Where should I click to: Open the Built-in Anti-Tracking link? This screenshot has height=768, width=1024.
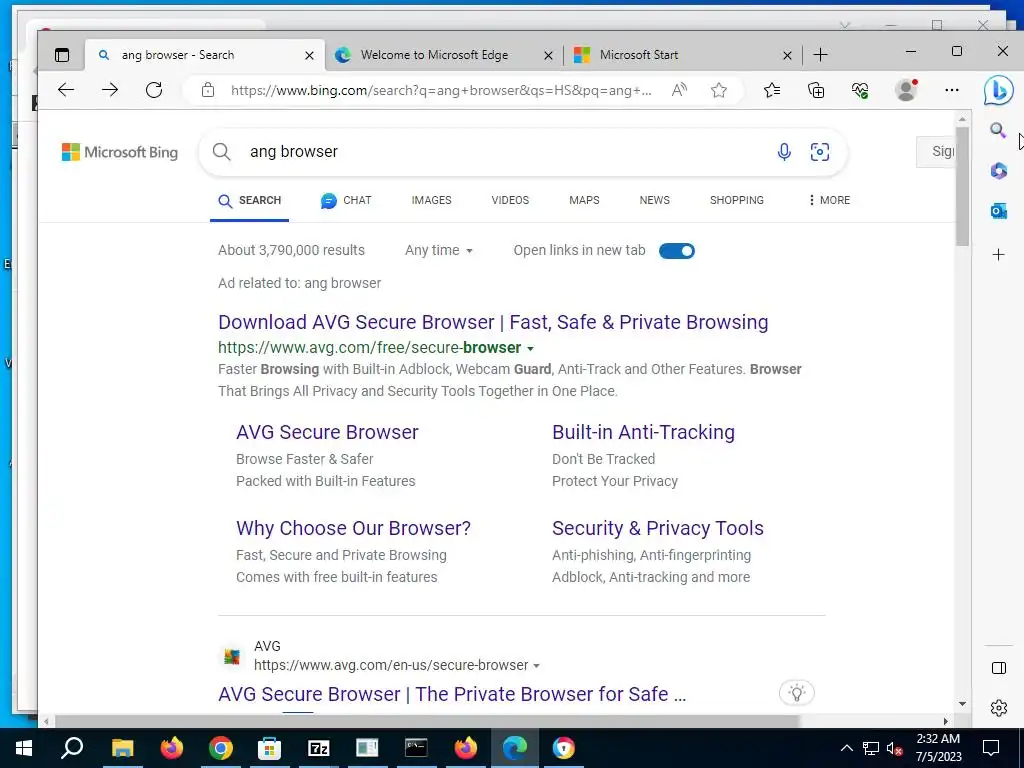coord(643,432)
